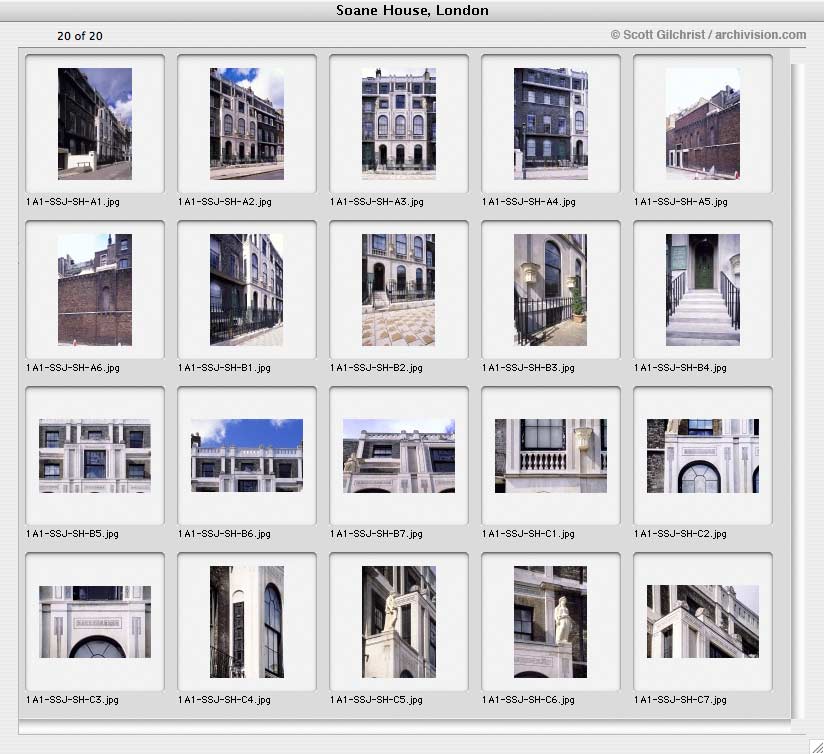The height and width of the screenshot is (754, 824).
Task: Click the 1A1-SSJ-SH-A4 thumbnail image
Action: [551, 124]
